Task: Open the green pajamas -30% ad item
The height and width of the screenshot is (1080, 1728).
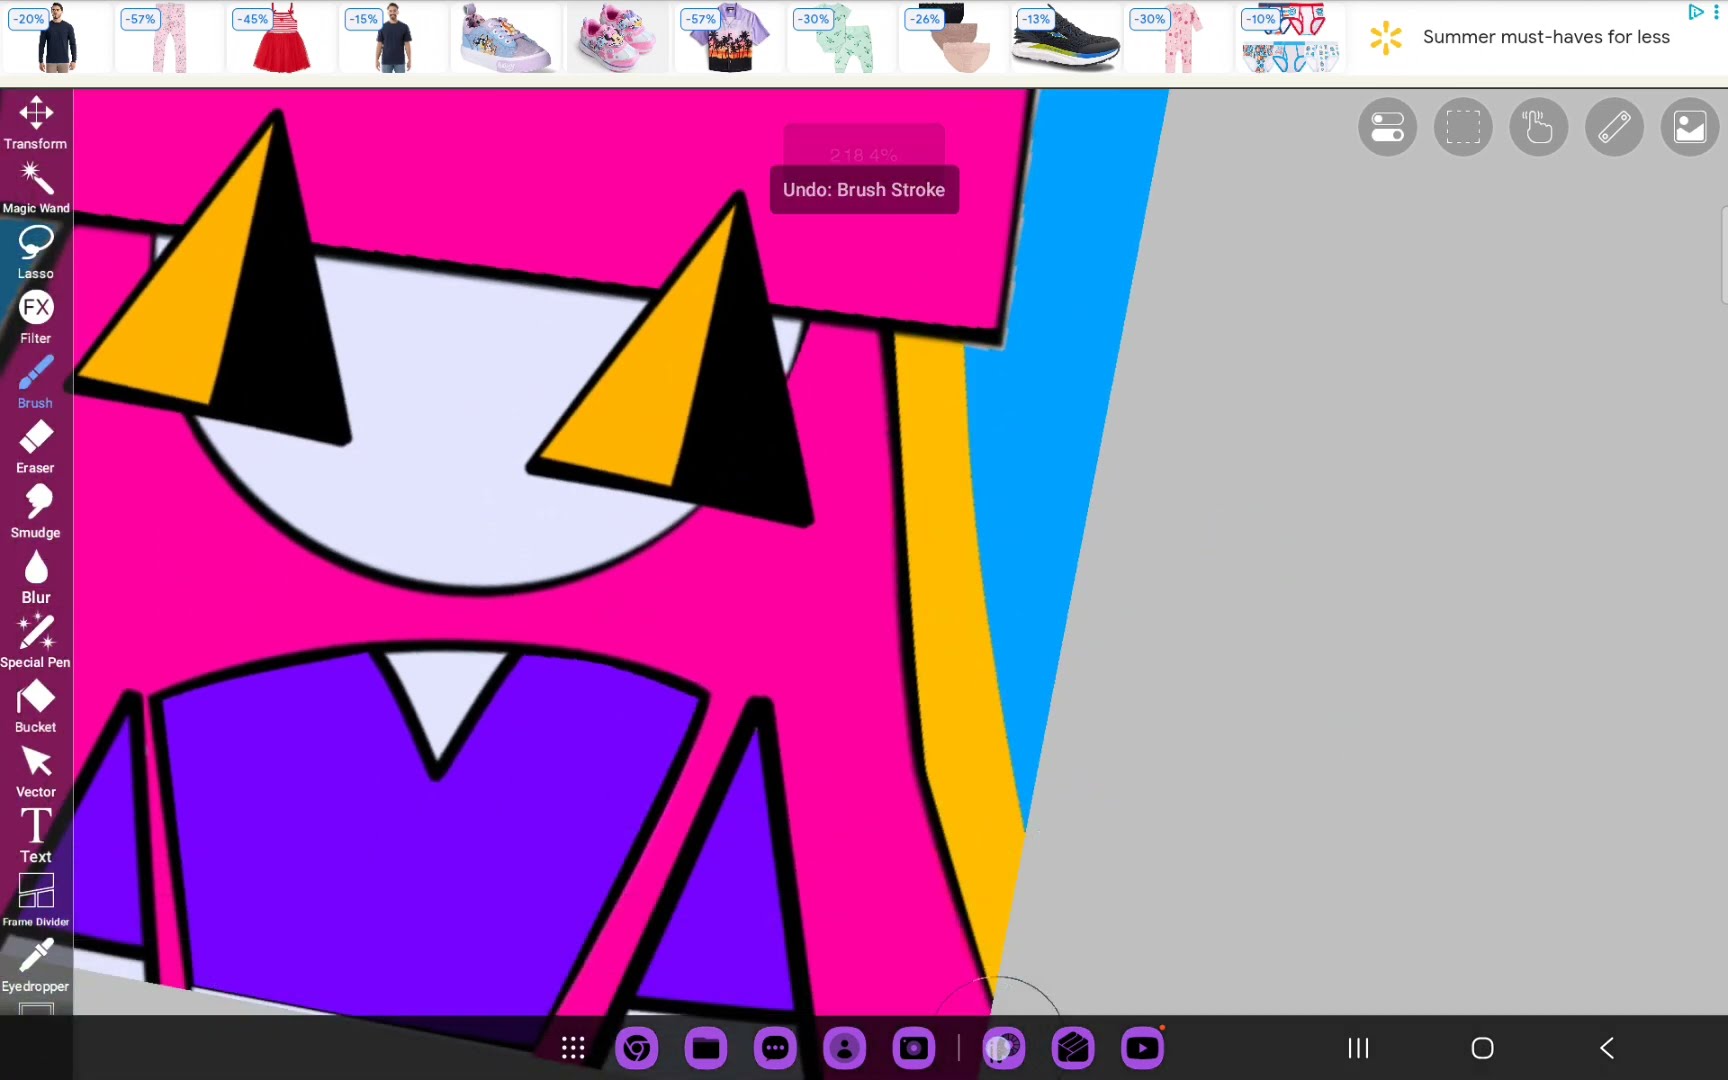Action: click(841, 38)
